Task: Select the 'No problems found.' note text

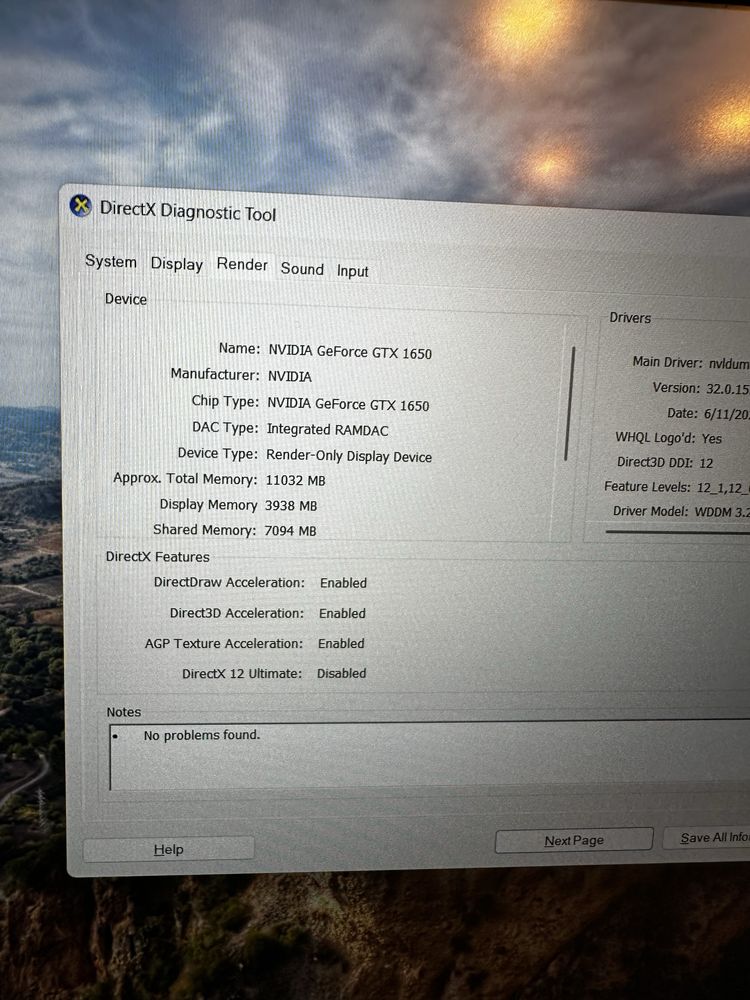Action: coord(202,735)
